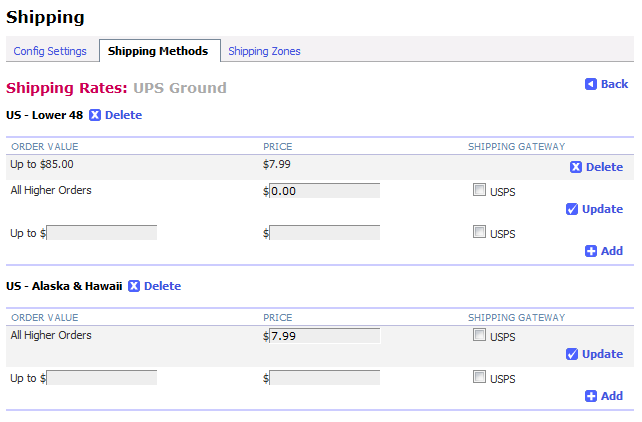Check USPS for Alaska & Hawaii All Higher Orders

pyautogui.click(x=479, y=335)
